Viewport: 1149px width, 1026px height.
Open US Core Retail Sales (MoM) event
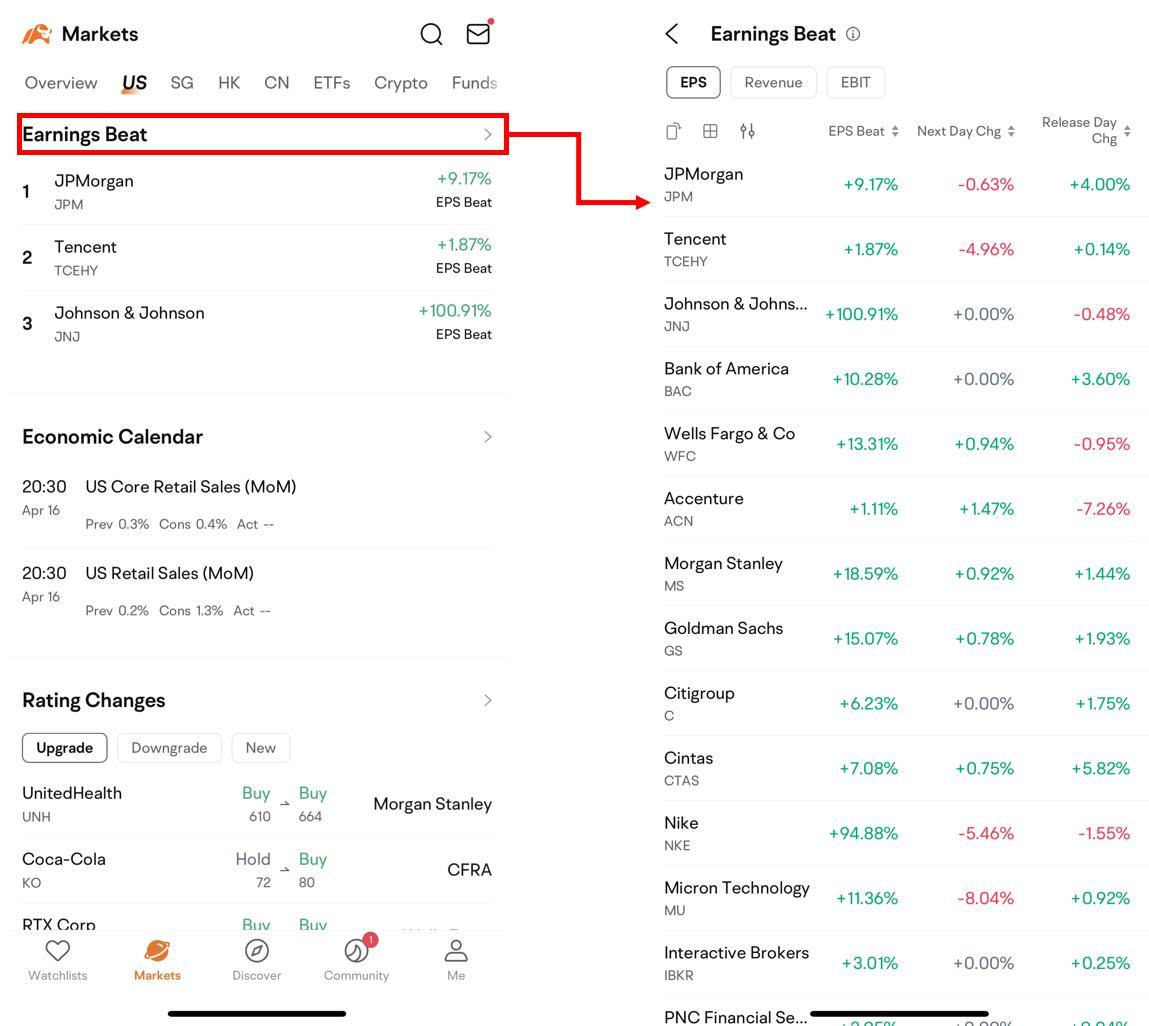(256, 504)
